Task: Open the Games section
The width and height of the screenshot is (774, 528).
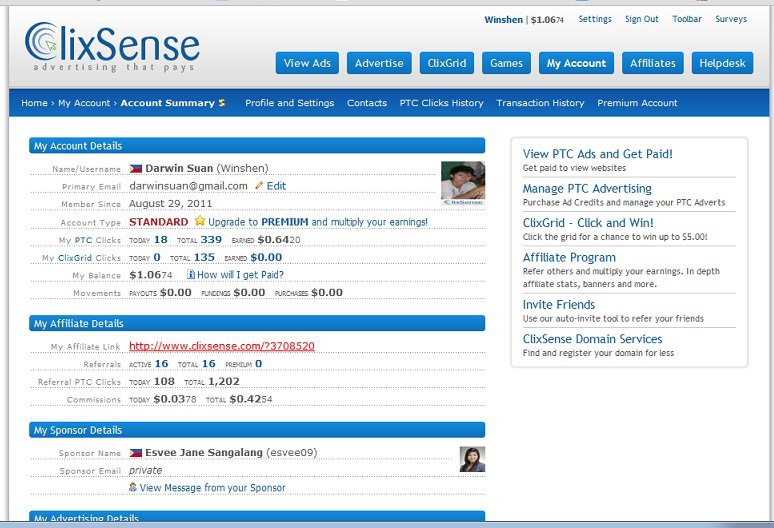Action: click(x=506, y=63)
